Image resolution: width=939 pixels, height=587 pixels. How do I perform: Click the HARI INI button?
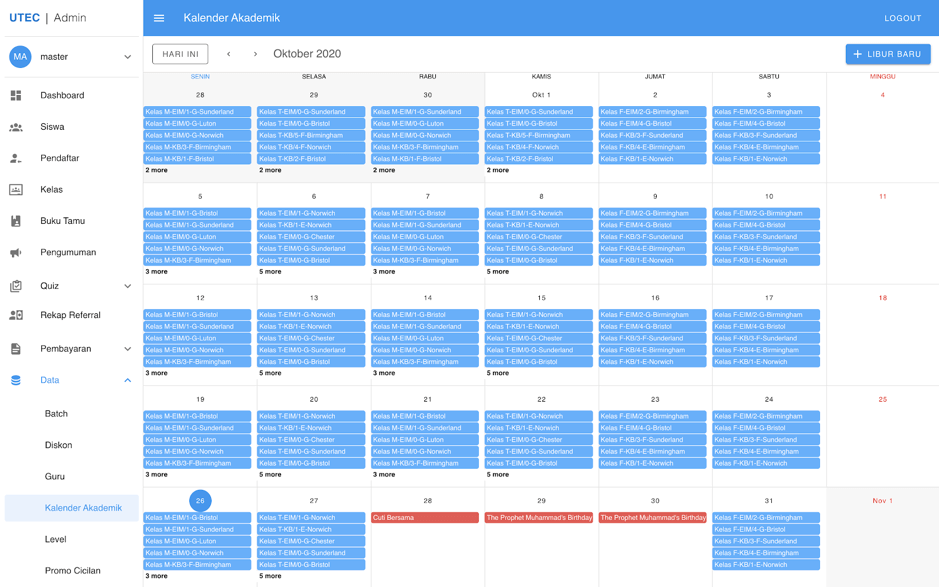[x=180, y=54]
